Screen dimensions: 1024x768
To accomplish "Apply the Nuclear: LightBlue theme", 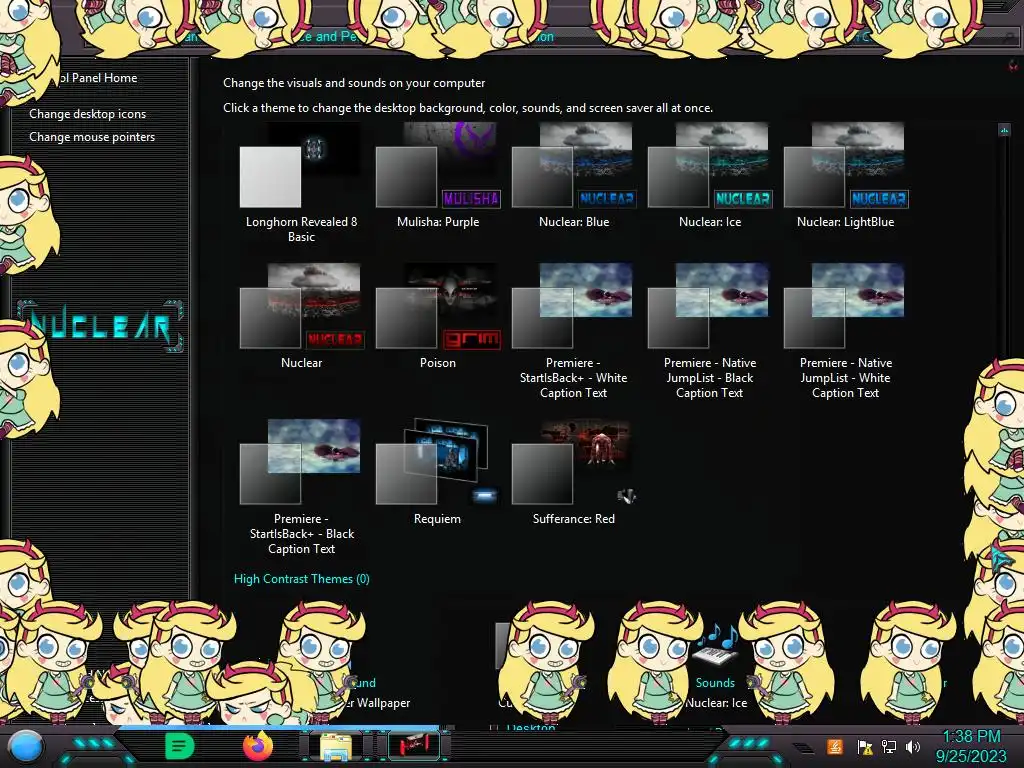I will 846,176.
